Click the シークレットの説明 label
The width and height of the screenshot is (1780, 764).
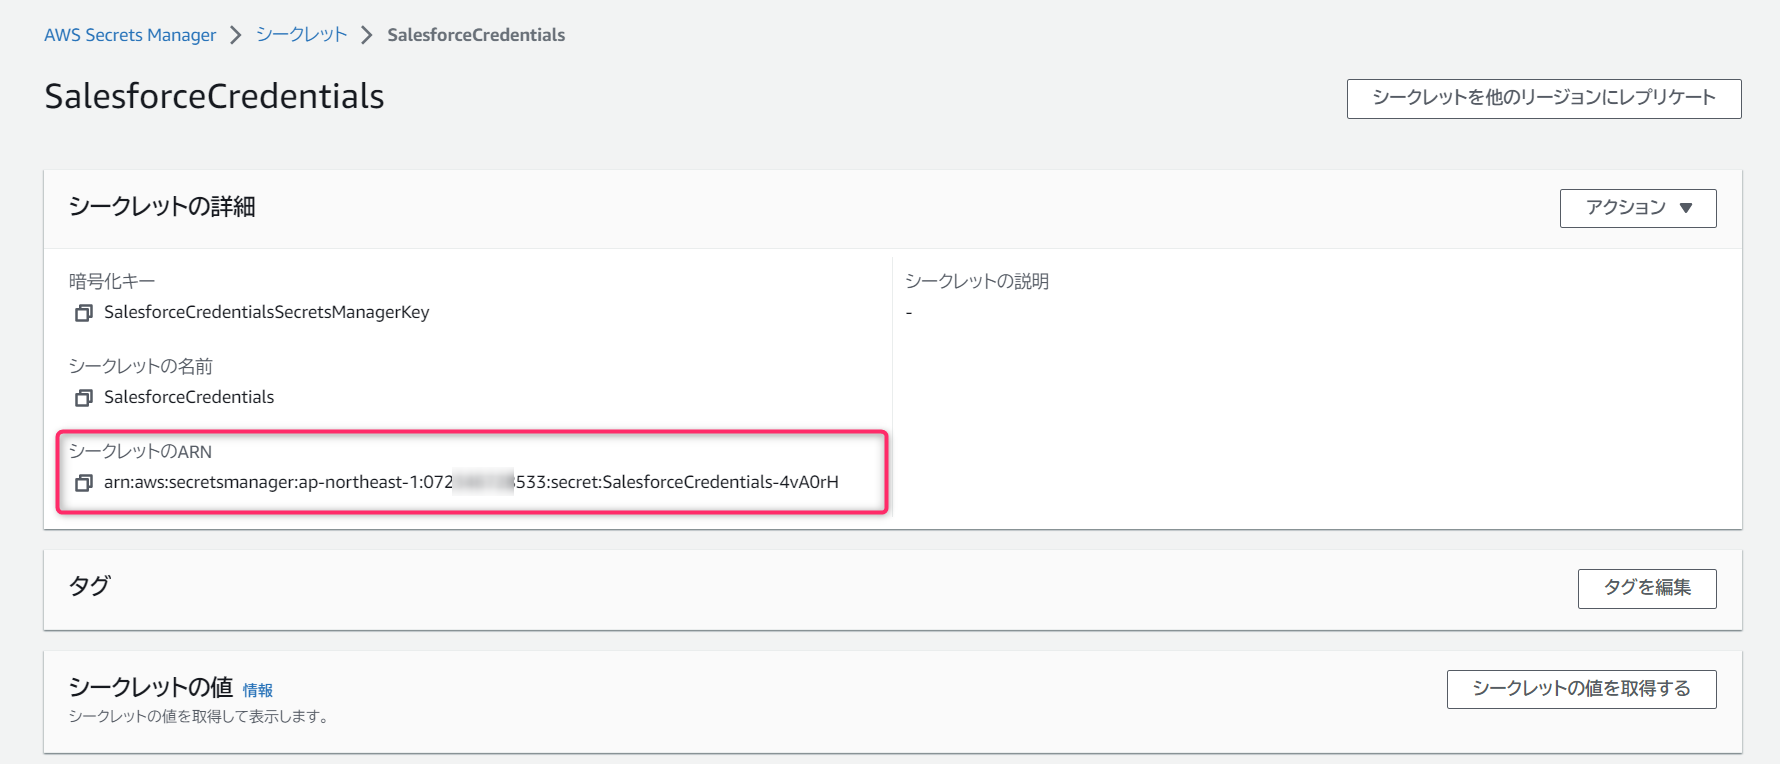tap(977, 281)
